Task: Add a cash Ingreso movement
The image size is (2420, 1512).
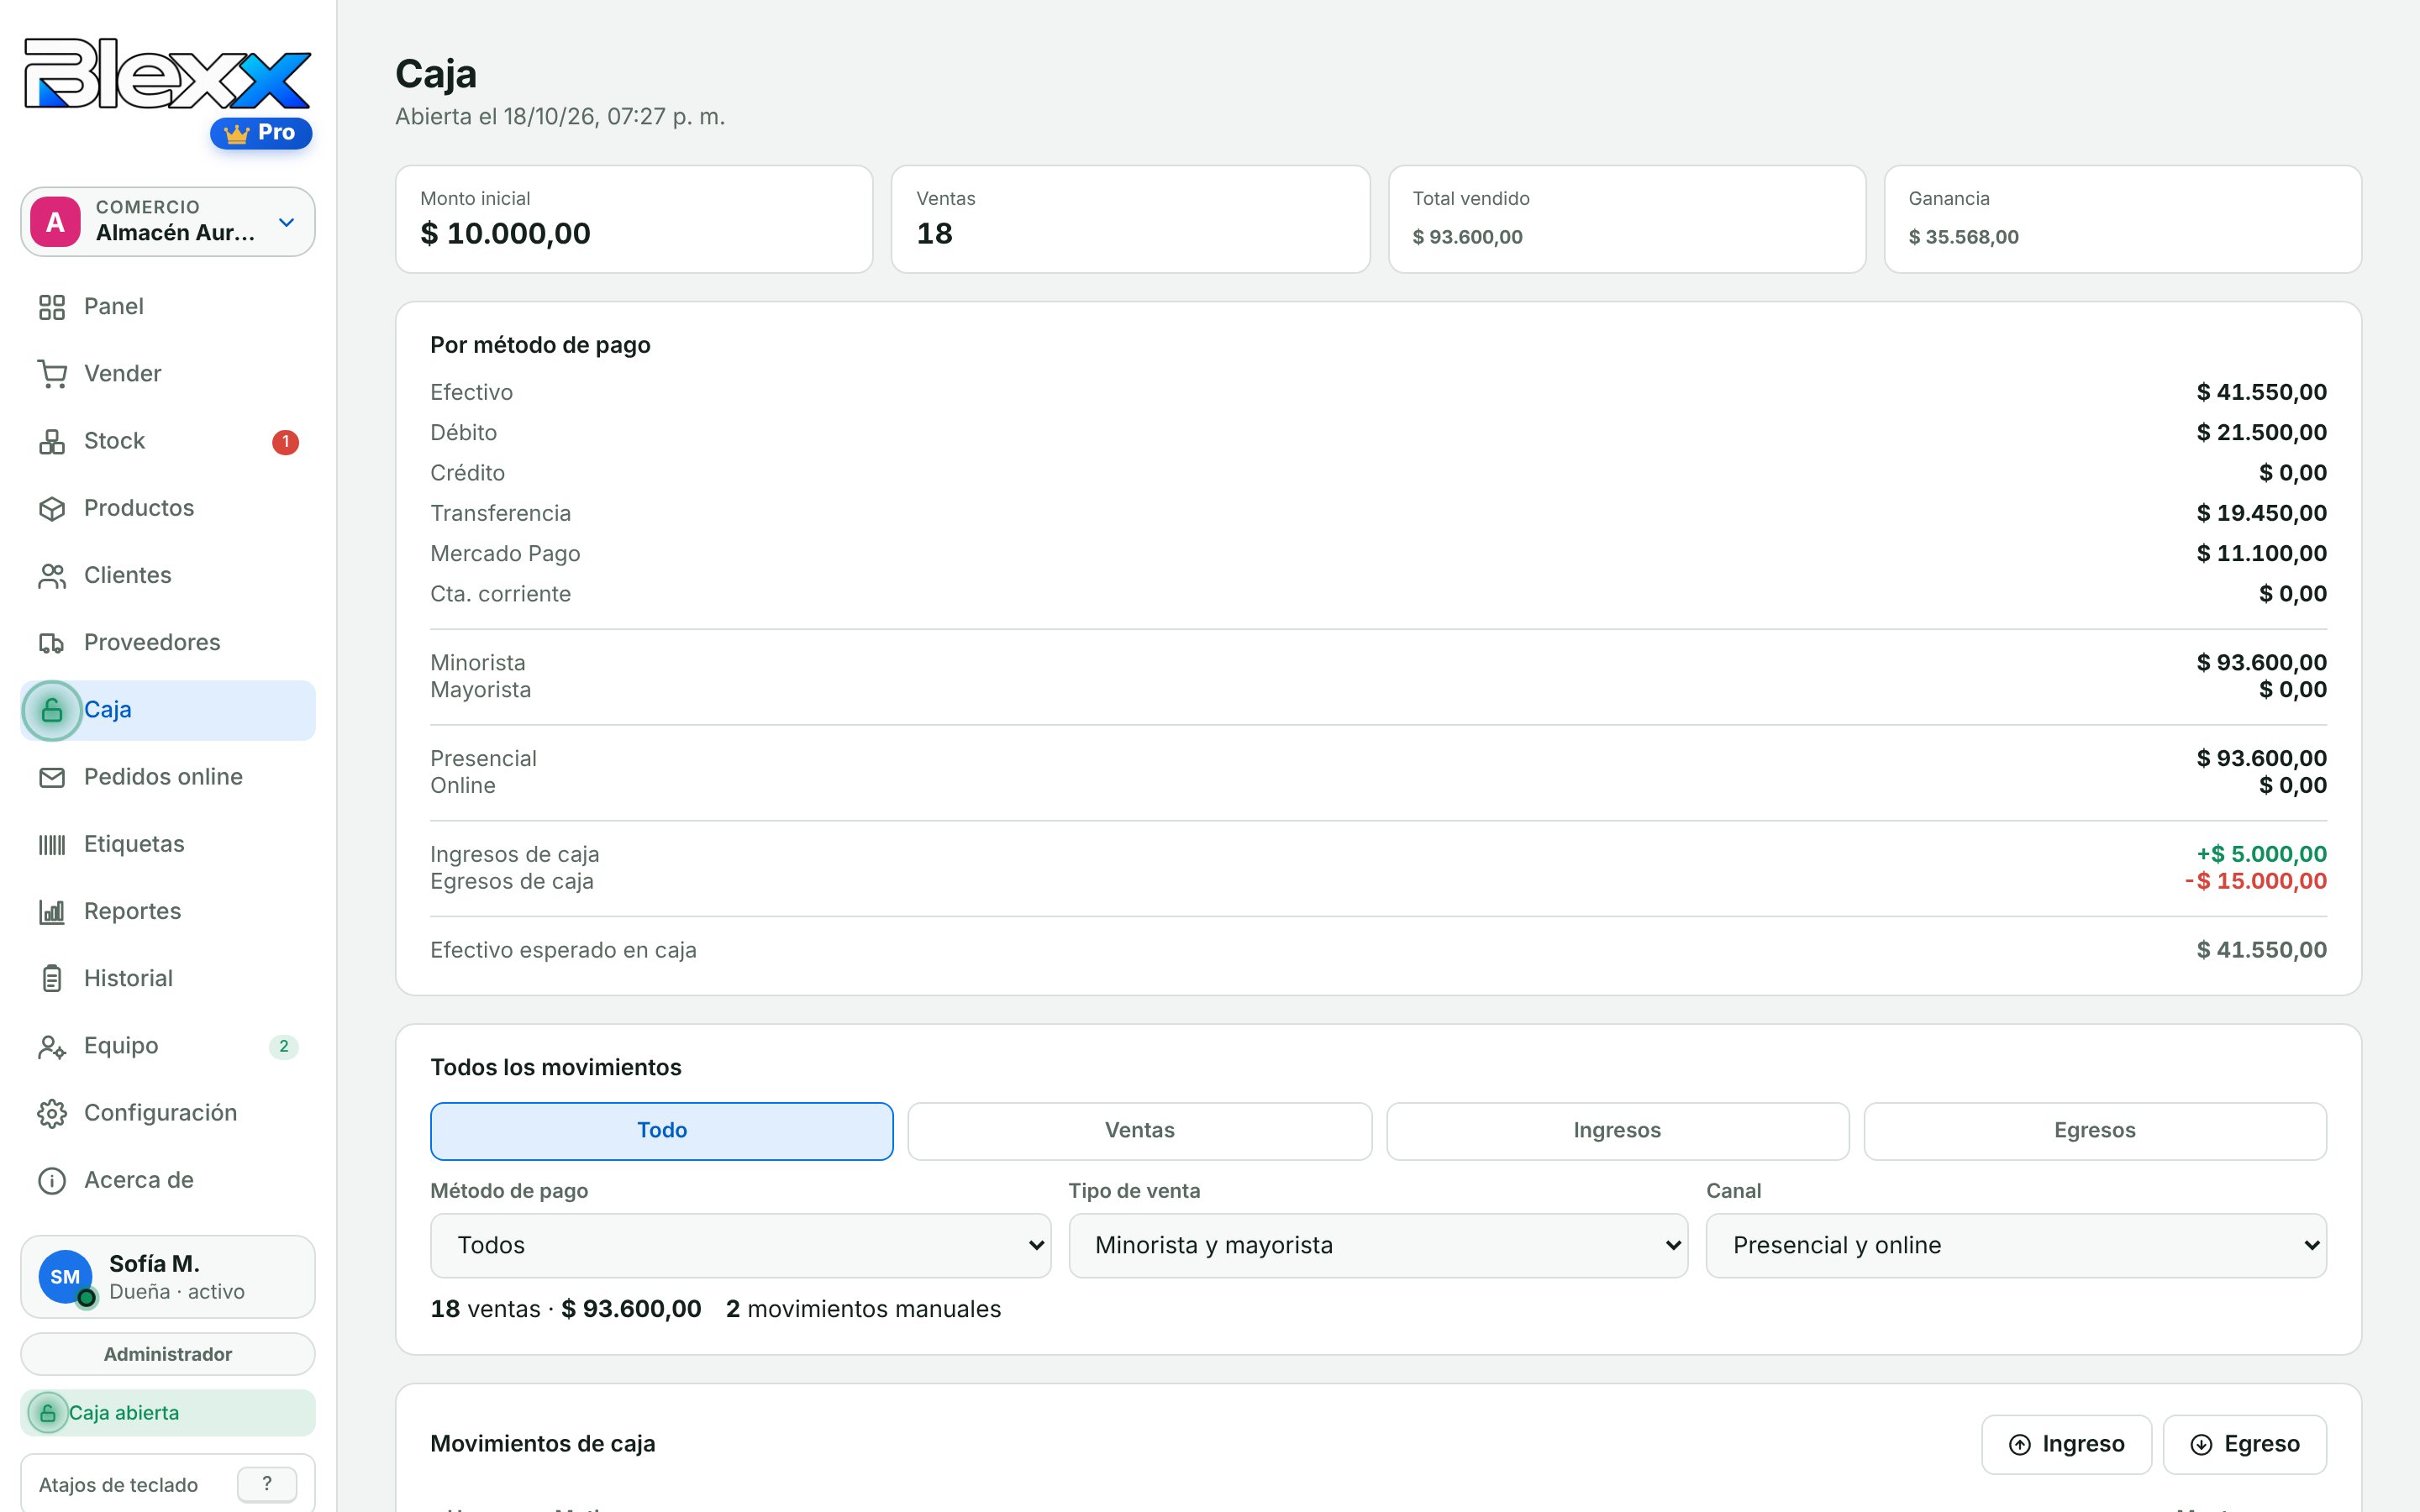Action: click(2066, 1444)
